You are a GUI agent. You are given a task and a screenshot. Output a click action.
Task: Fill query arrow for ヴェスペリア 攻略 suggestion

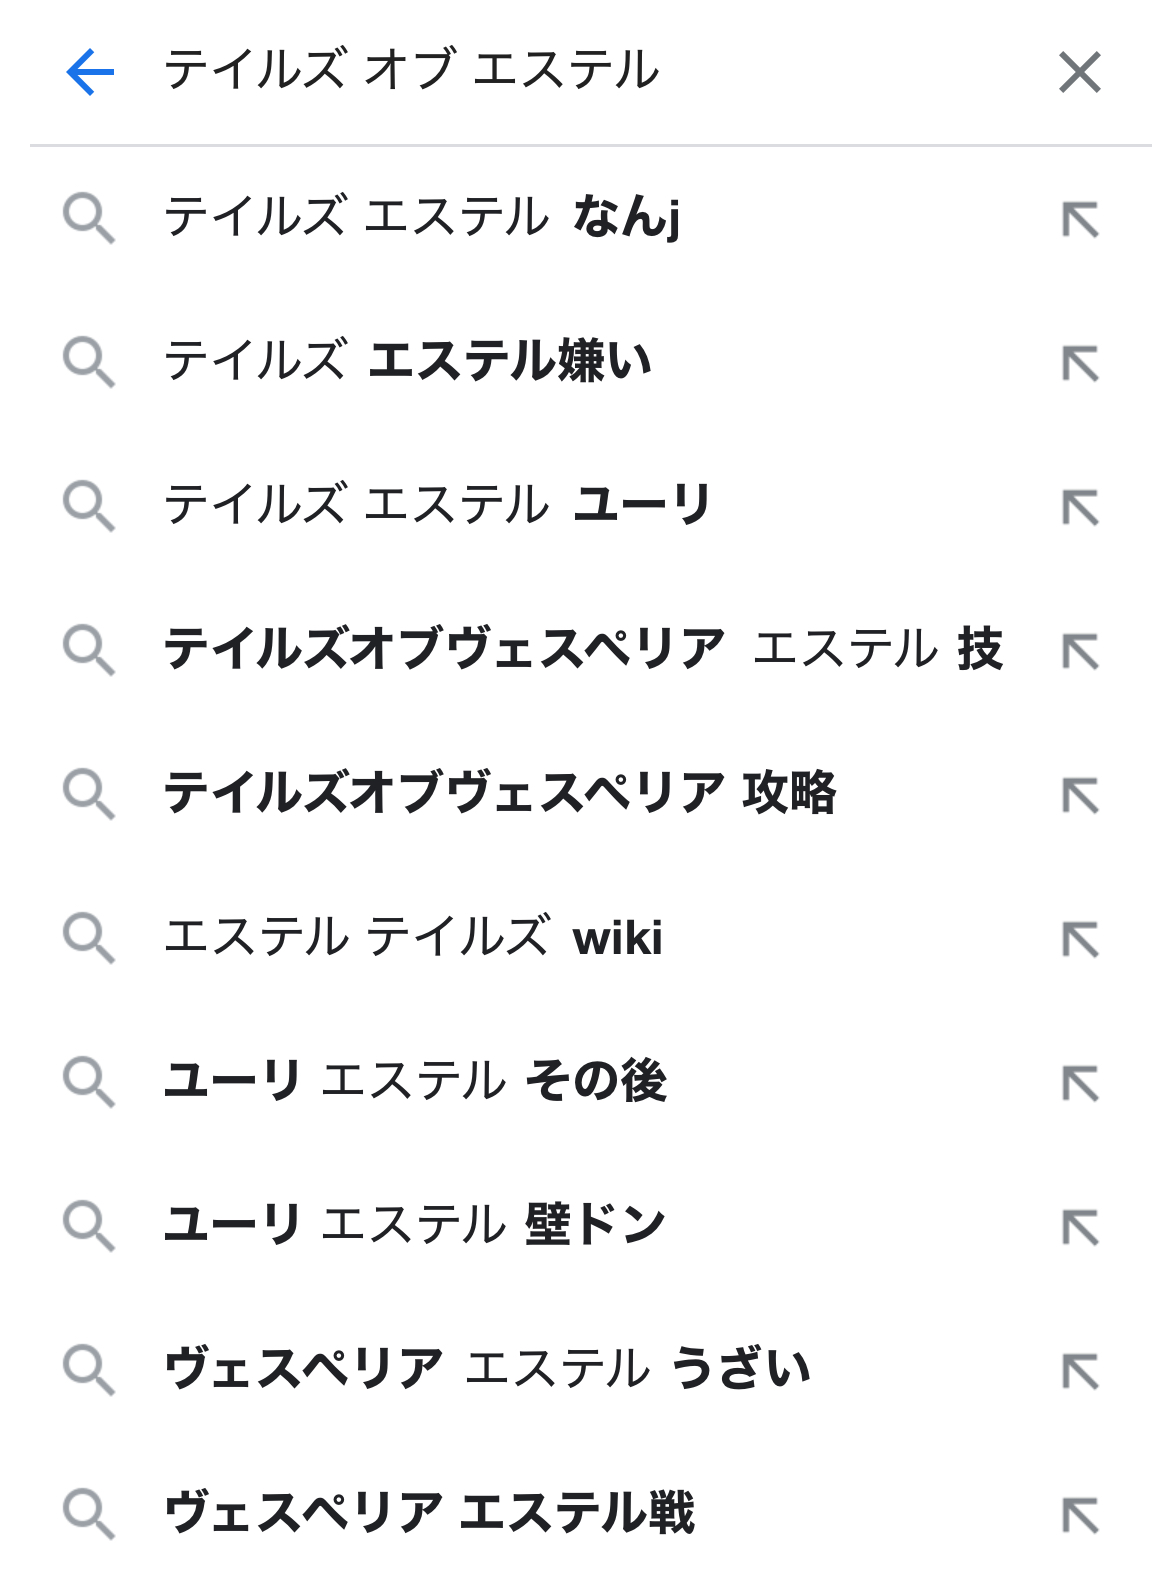click(1081, 795)
